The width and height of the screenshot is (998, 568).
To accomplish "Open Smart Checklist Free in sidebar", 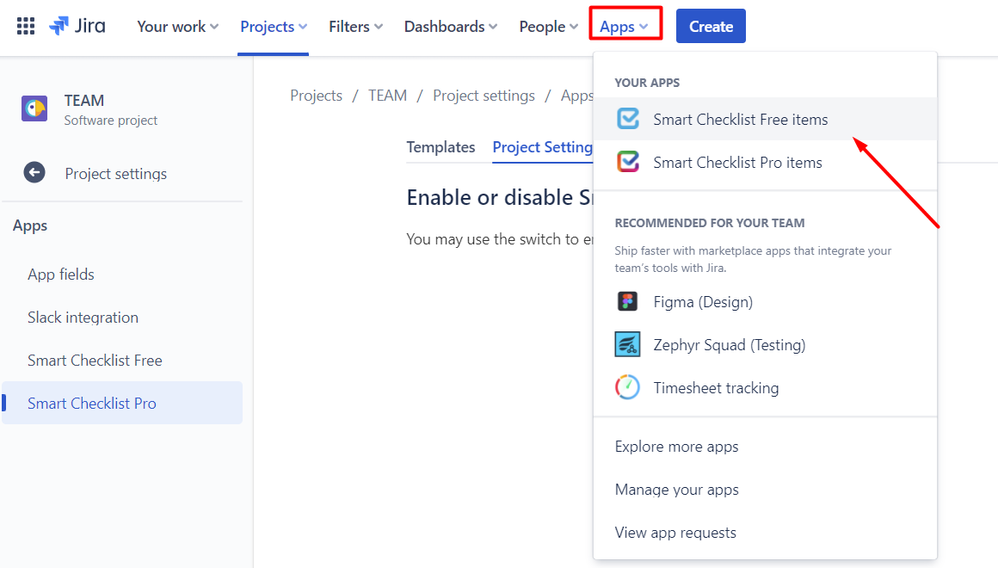I will pos(122,360).
